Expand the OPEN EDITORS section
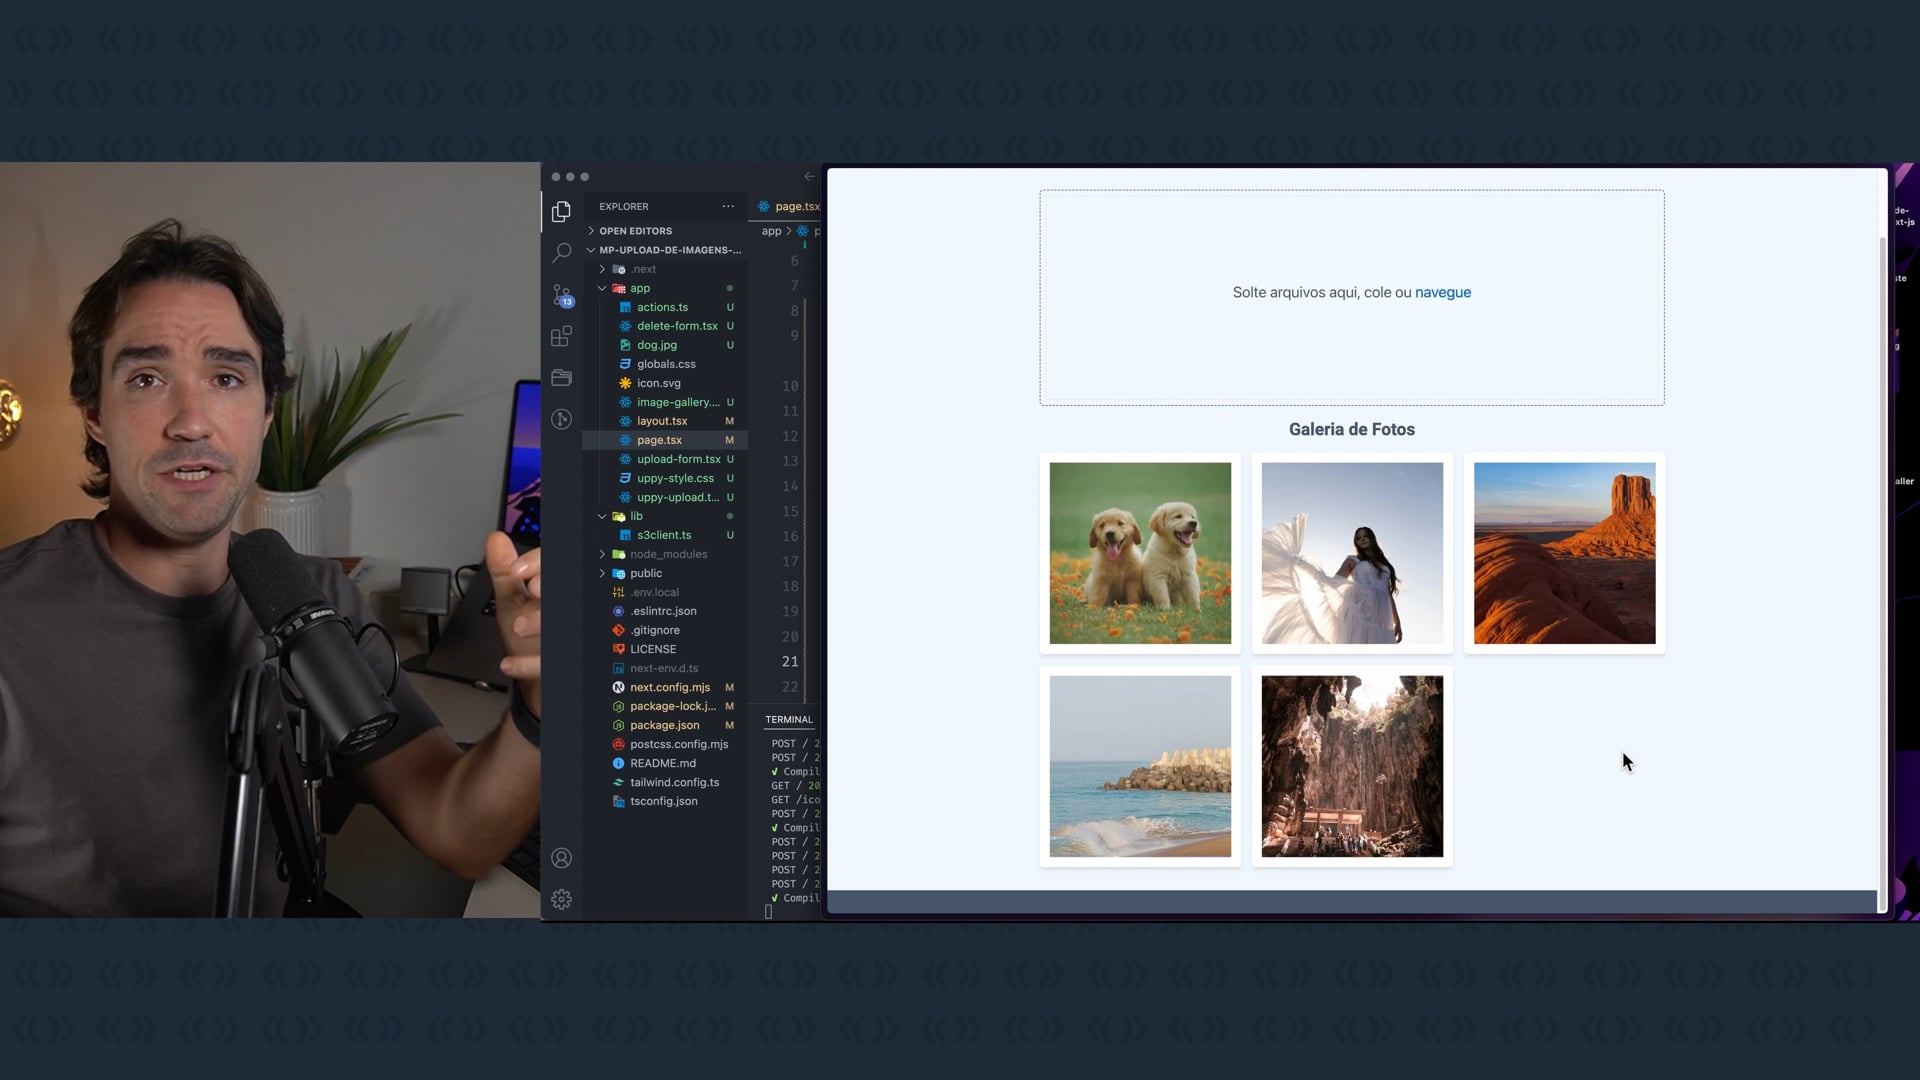This screenshot has height=1080, width=1920. coord(635,231)
